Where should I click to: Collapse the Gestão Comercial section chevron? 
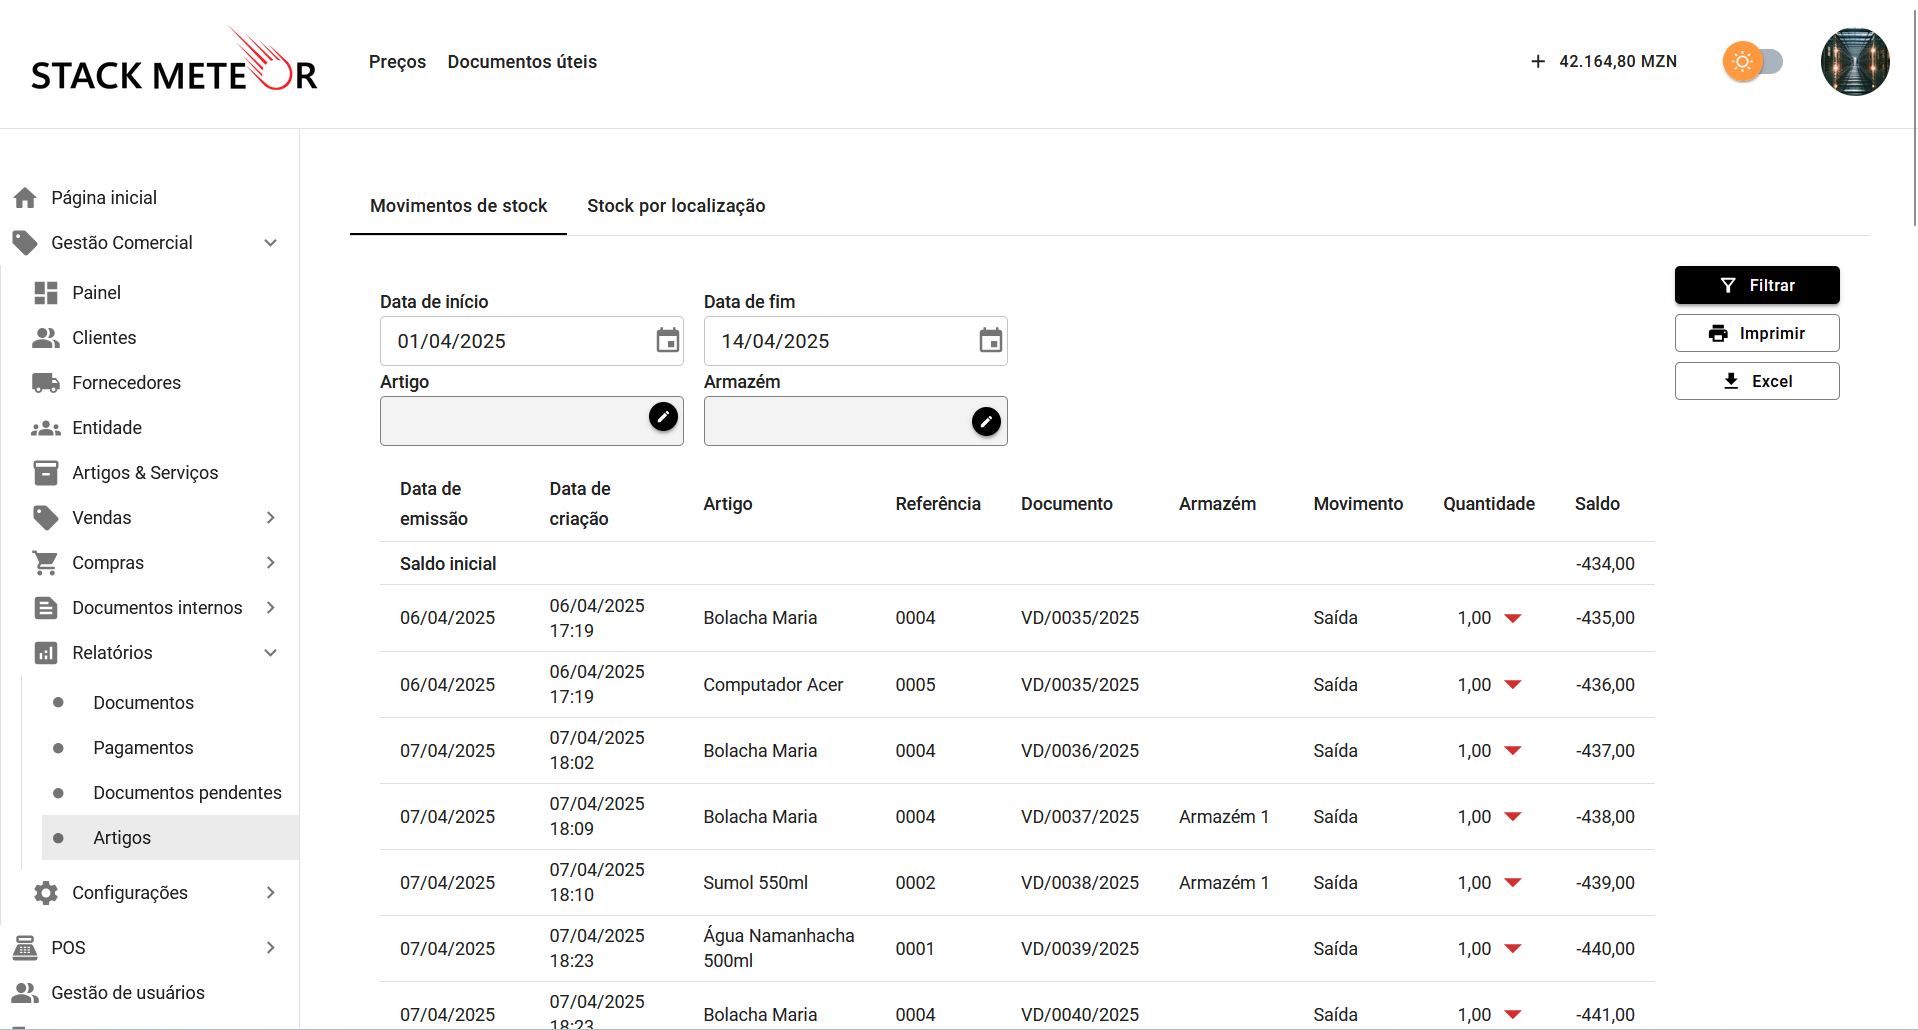pyautogui.click(x=270, y=243)
